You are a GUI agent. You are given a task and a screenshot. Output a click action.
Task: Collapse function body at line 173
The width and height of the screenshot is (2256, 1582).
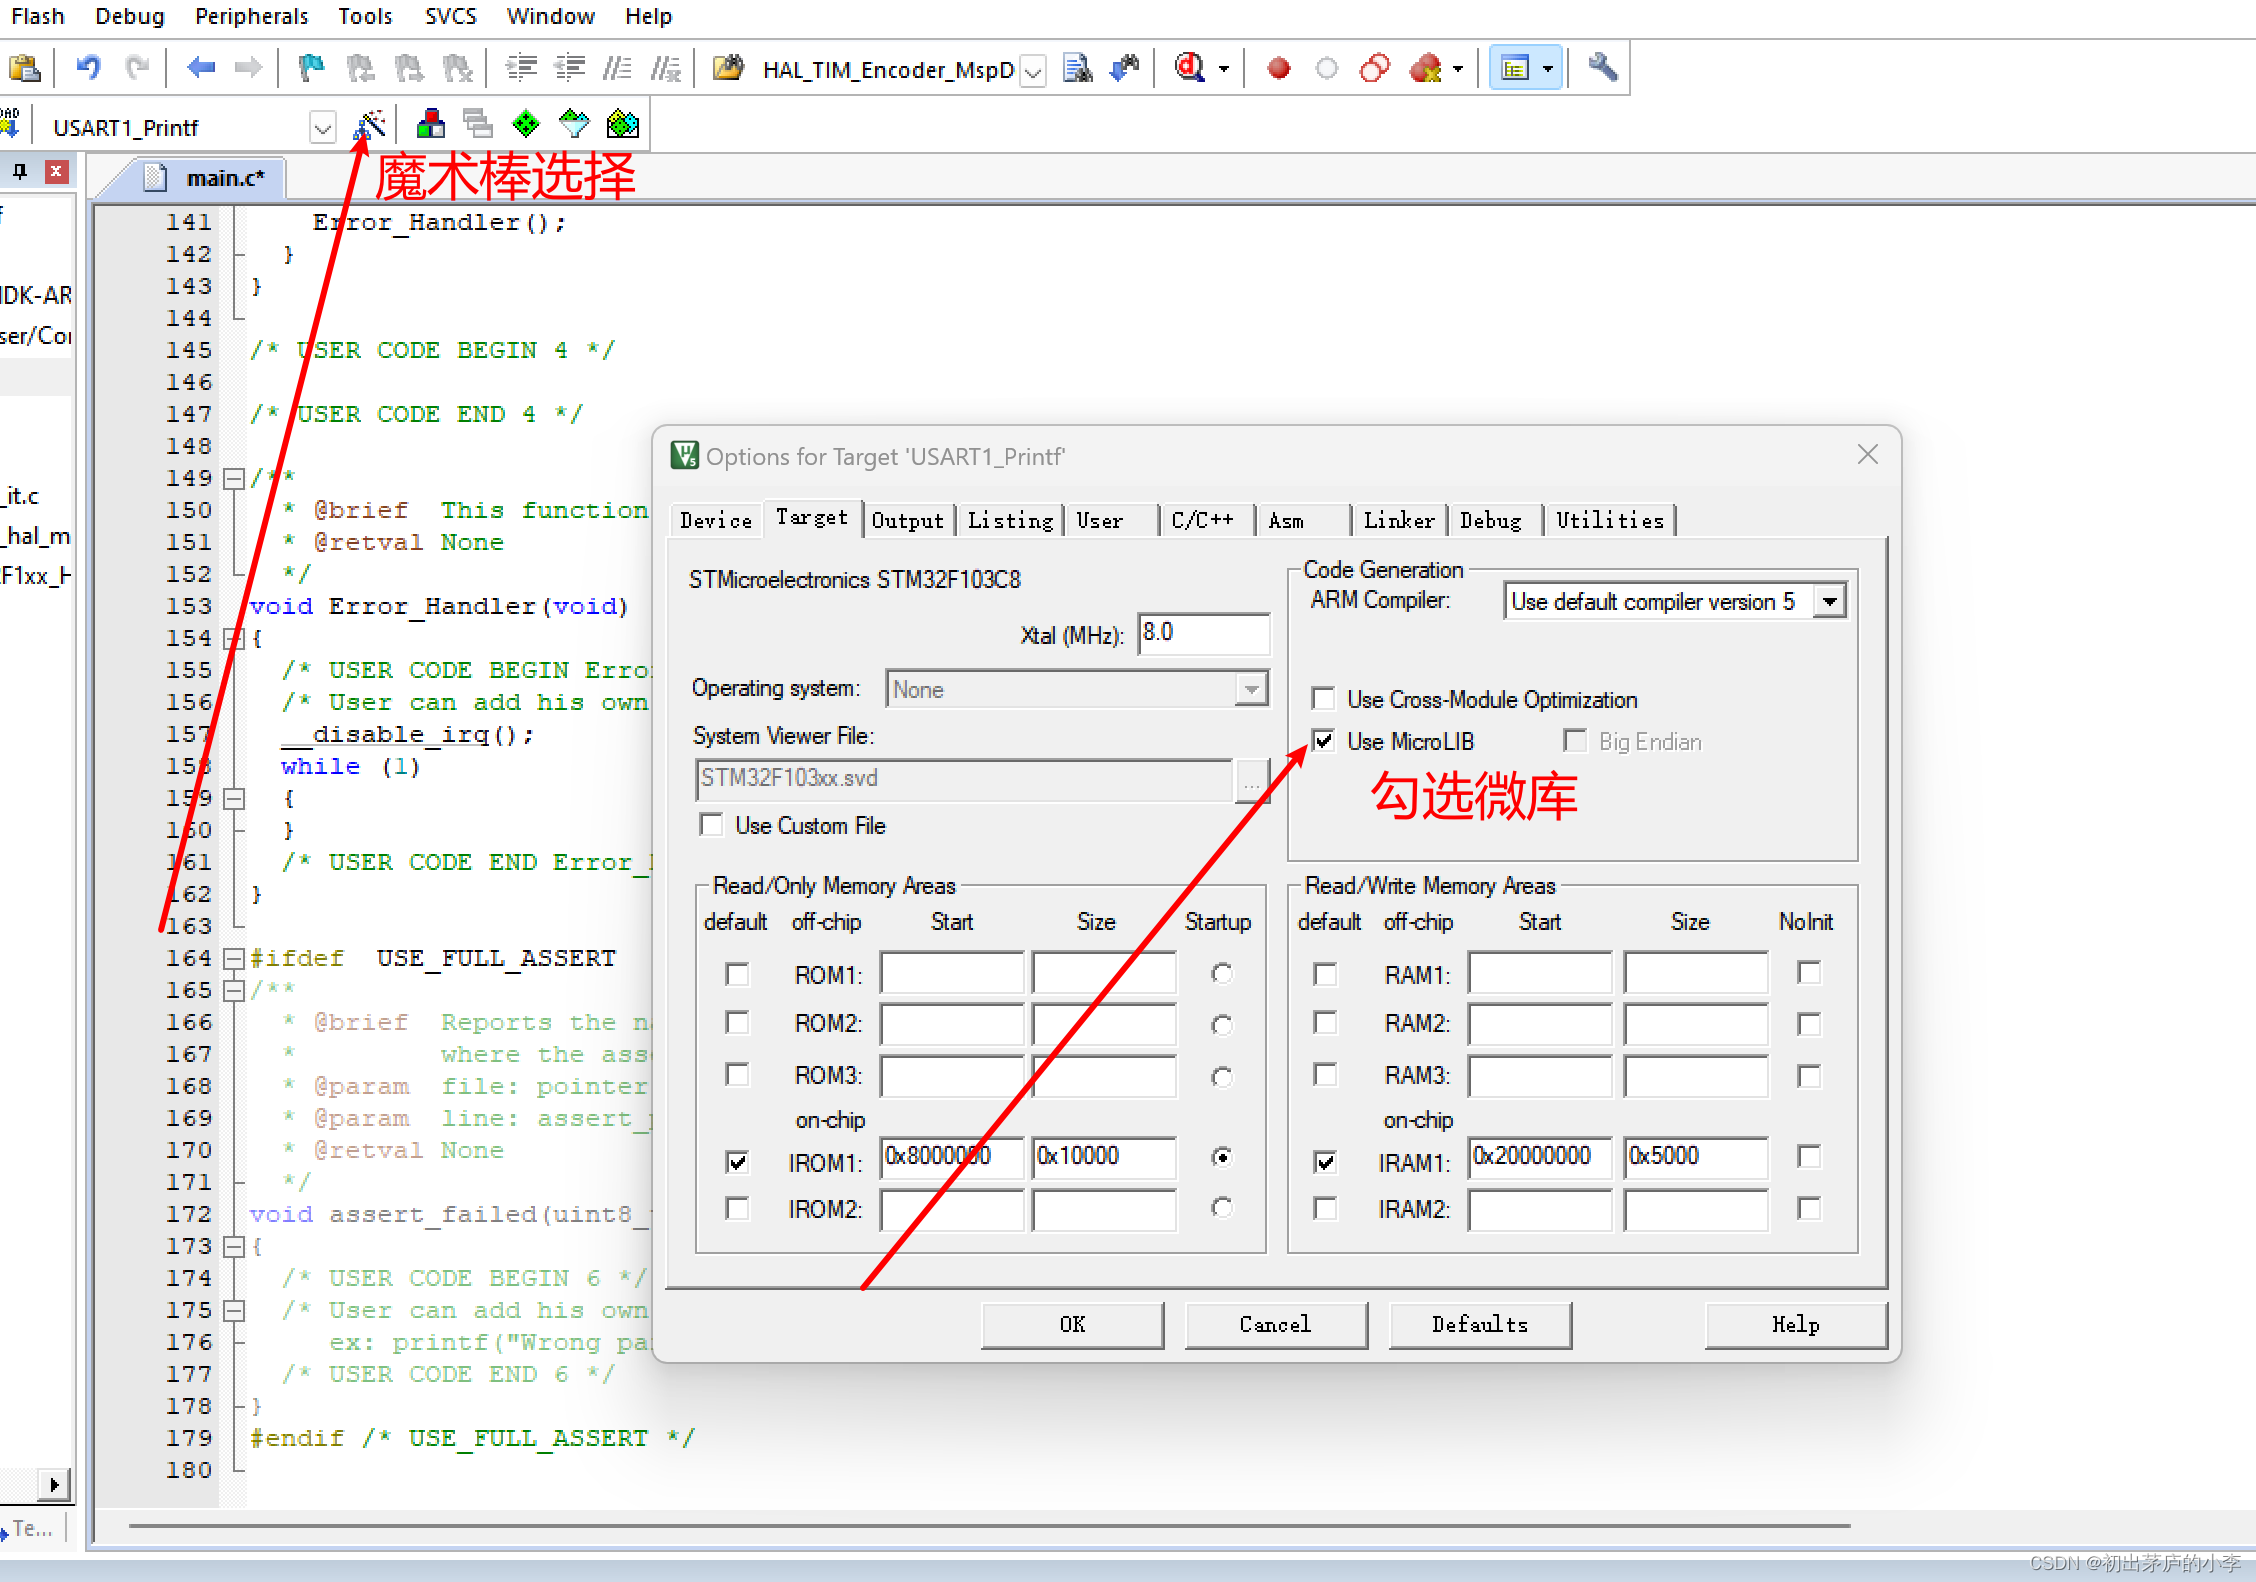click(x=233, y=1246)
